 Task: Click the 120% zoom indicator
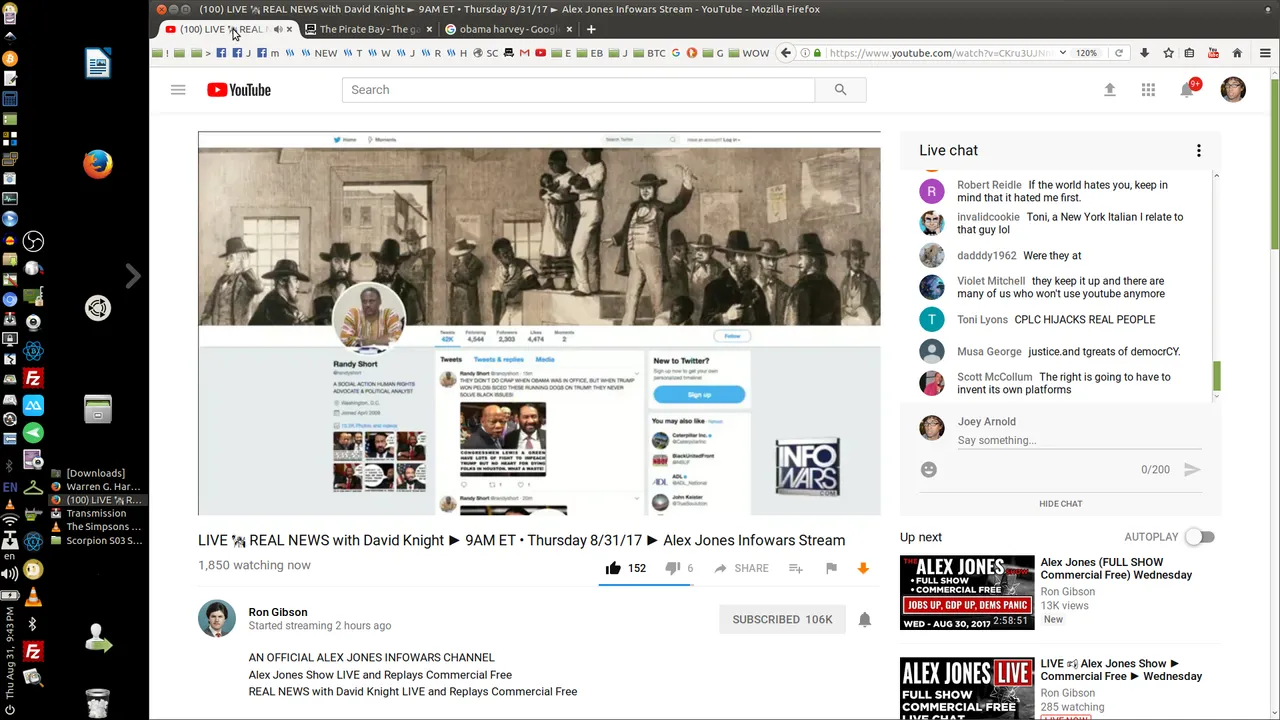1087,53
